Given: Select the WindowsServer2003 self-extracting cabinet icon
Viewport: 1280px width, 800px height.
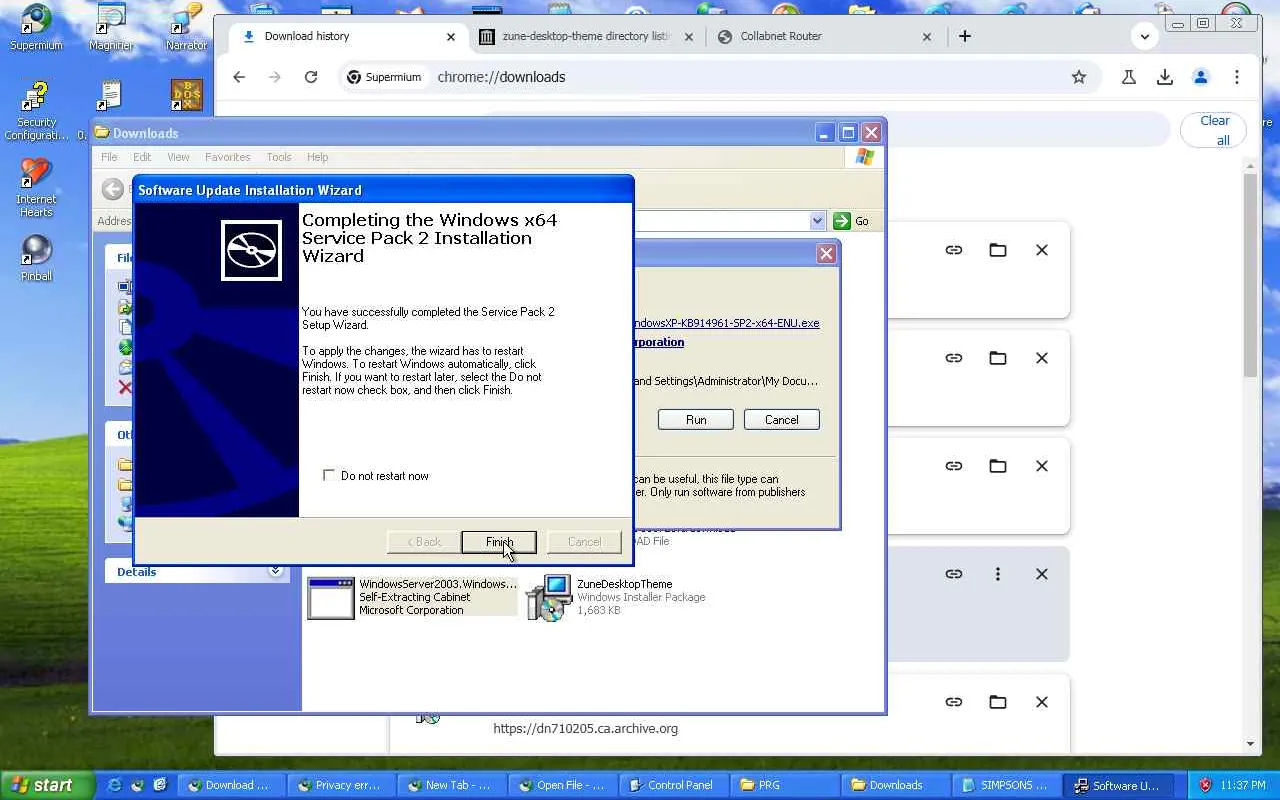Looking at the screenshot, I should pos(331,598).
